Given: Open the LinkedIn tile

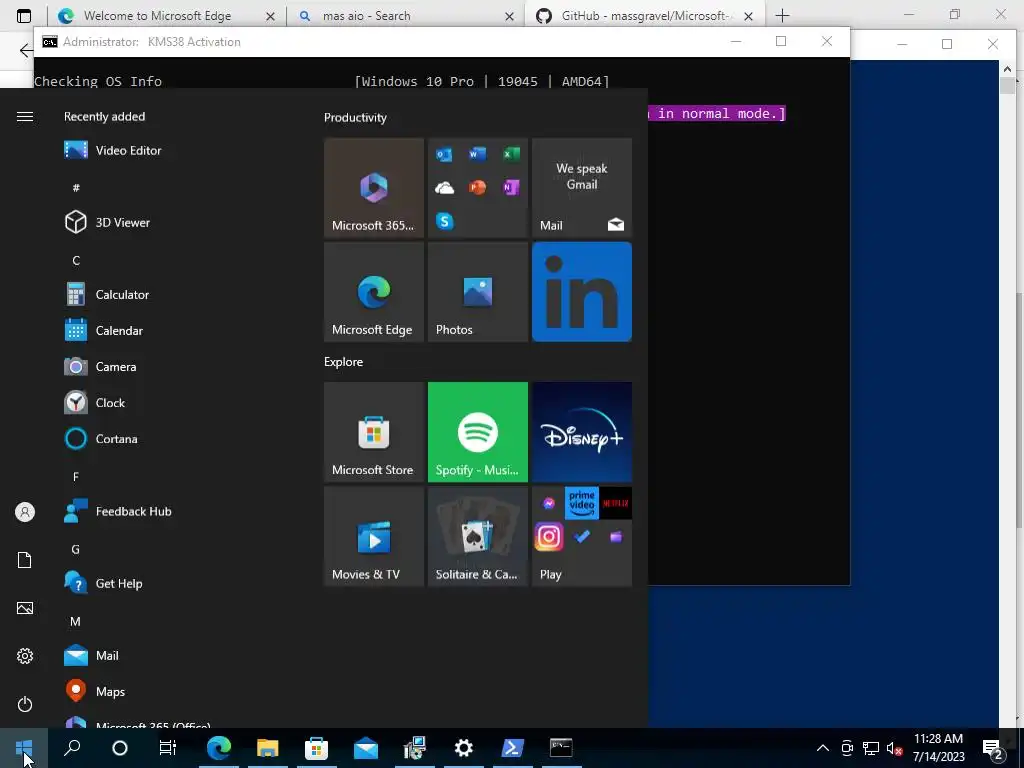Looking at the screenshot, I should [582, 292].
